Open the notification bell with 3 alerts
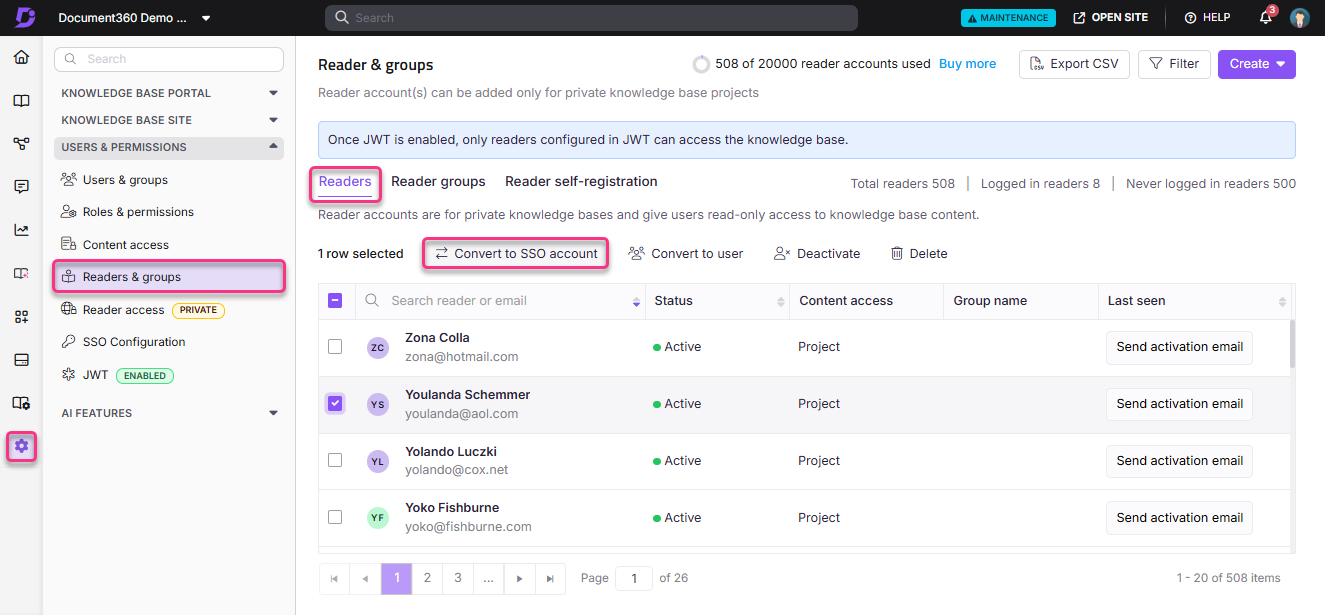The image size is (1325, 615). (1264, 17)
